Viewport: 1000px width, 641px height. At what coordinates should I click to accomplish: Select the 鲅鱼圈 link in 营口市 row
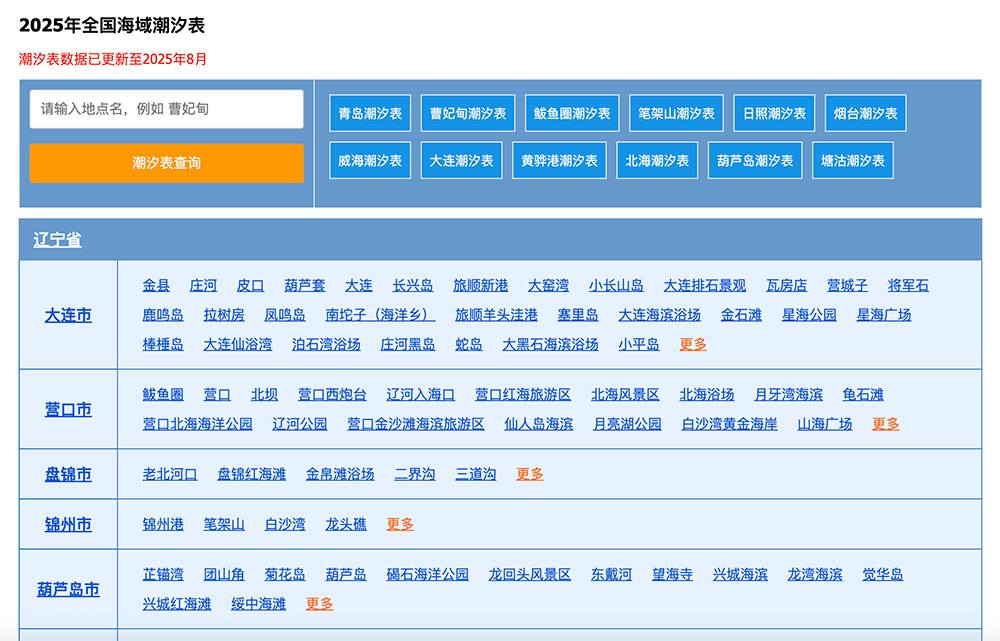click(163, 395)
